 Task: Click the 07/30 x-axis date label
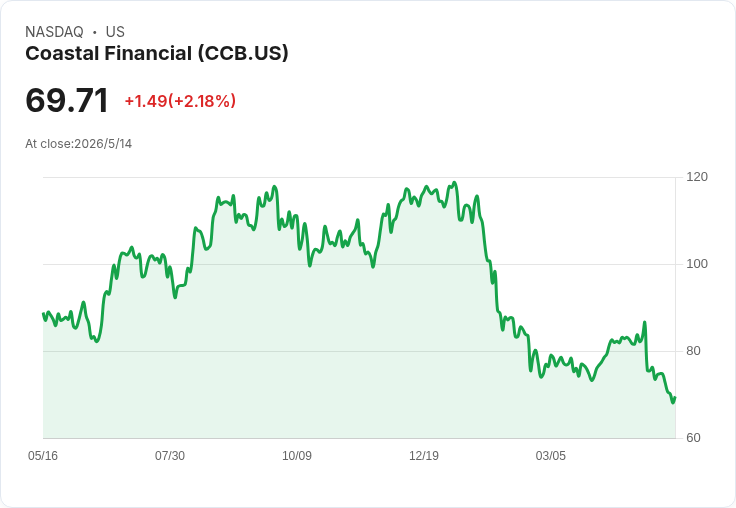(170, 456)
